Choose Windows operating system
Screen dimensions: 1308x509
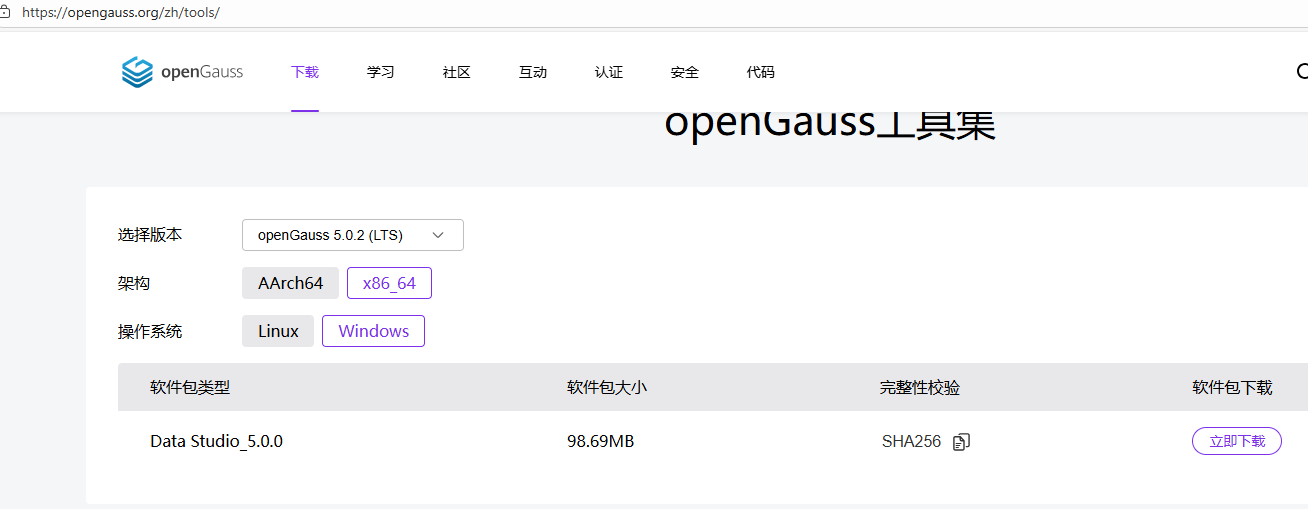[x=374, y=331]
